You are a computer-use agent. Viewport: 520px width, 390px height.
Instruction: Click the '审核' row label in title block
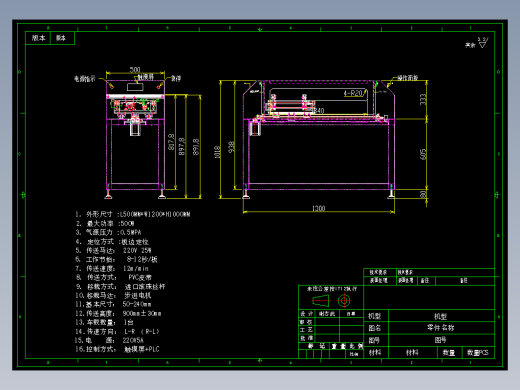pos(306,322)
